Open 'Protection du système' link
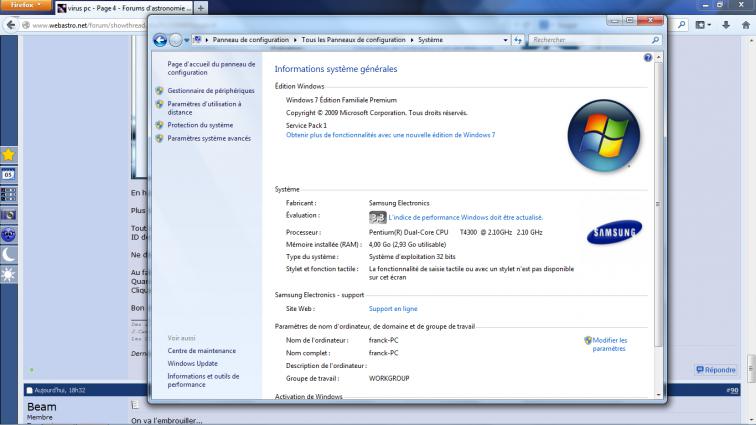Screen dimensions: 756x425 point(200,125)
